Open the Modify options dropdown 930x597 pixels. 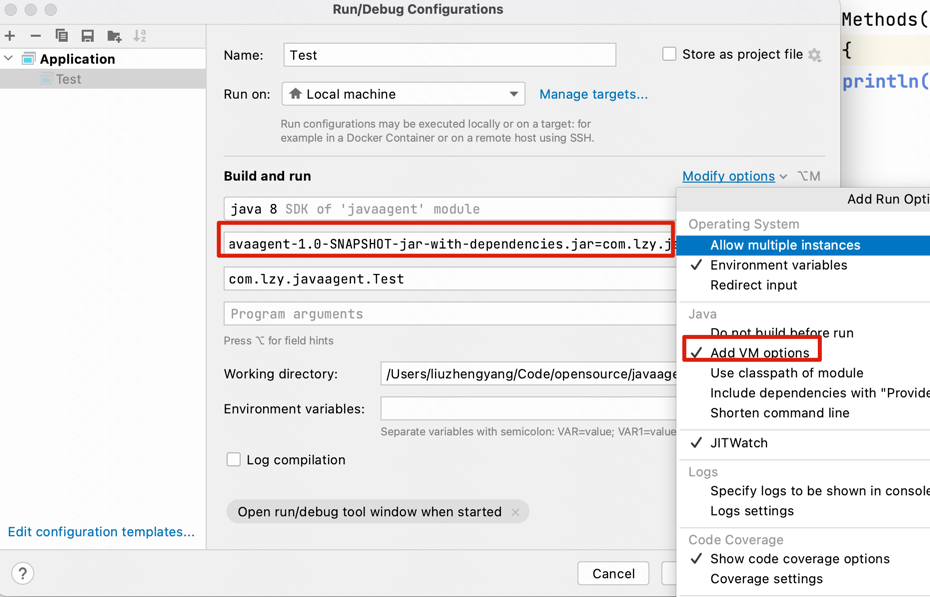click(734, 176)
